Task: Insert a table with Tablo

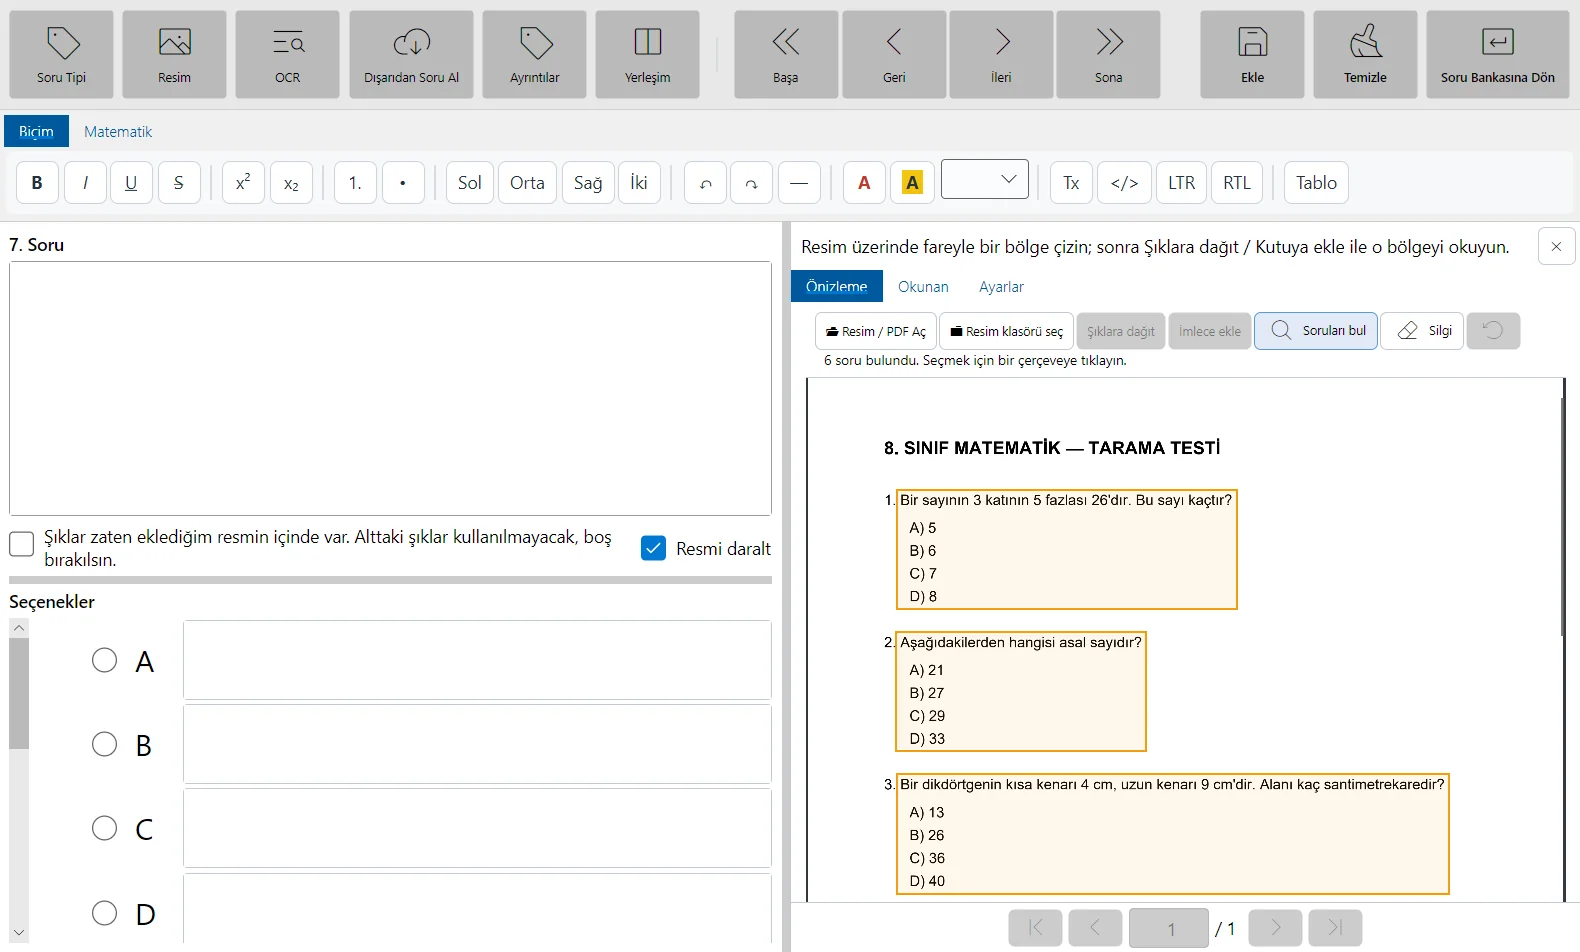Action: pos(1316,183)
